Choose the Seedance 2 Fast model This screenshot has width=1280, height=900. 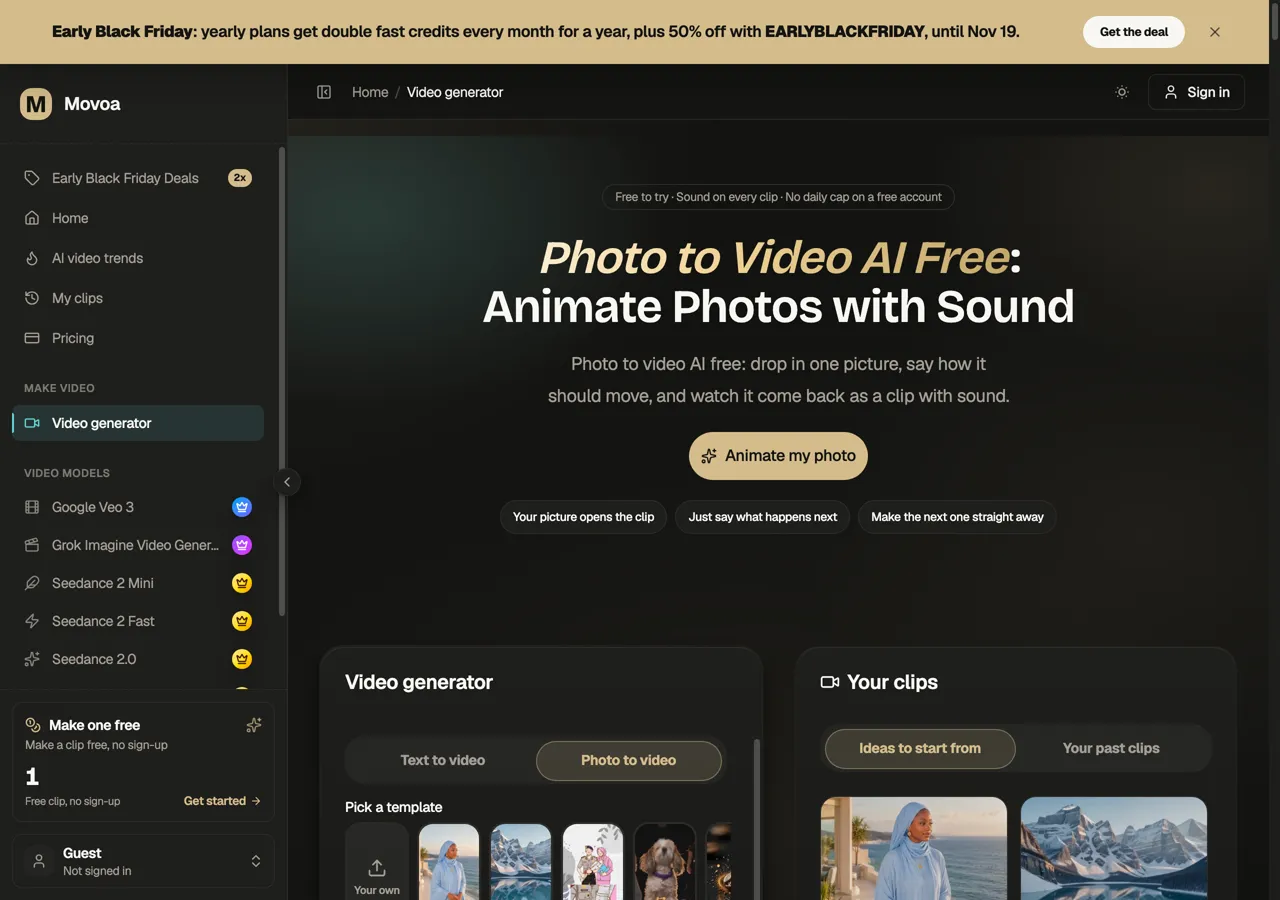pos(138,621)
